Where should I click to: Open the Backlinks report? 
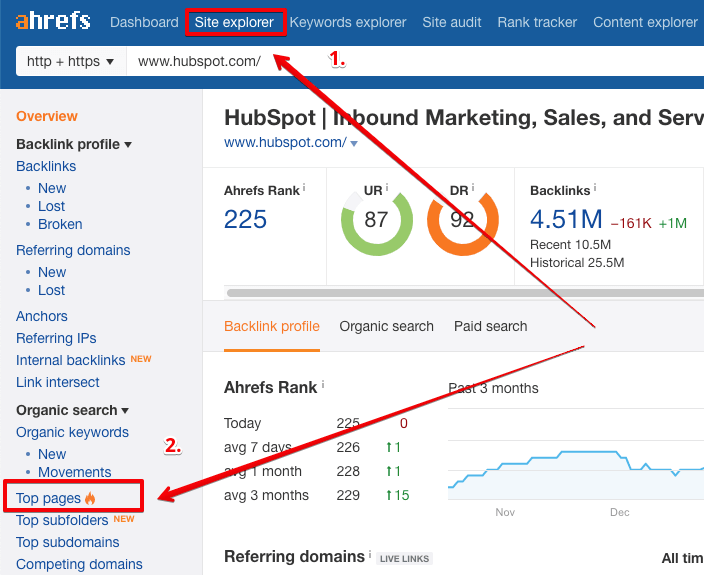pyautogui.click(x=46, y=166)
